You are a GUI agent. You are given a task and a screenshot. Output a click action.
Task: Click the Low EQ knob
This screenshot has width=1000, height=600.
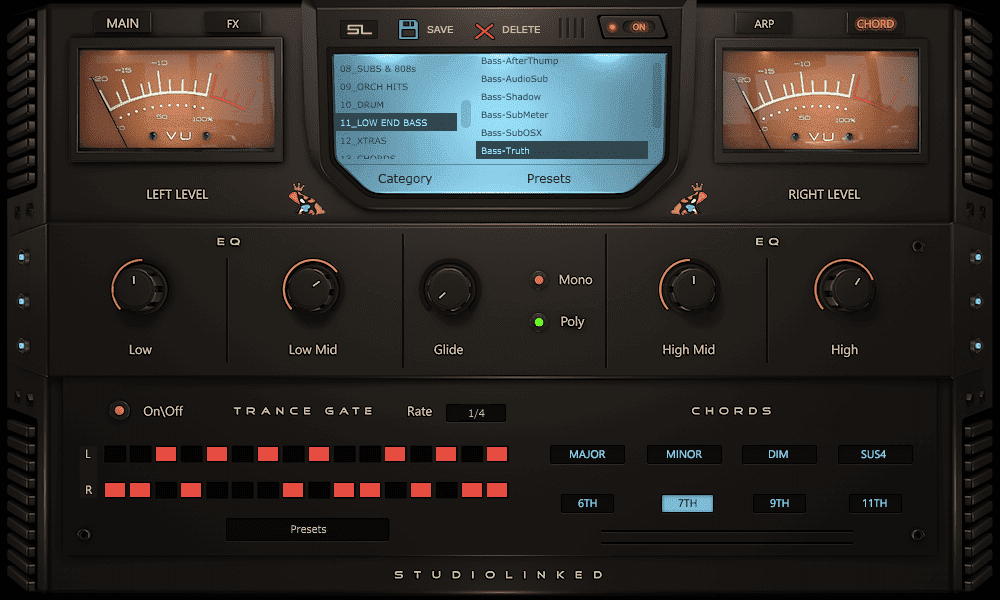coord(140,288)
